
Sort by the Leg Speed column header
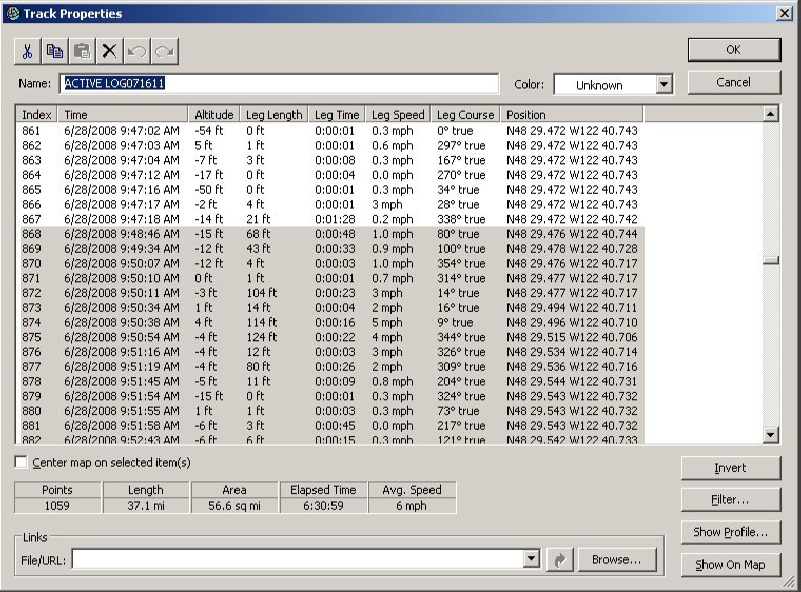(x=398, y=114)
